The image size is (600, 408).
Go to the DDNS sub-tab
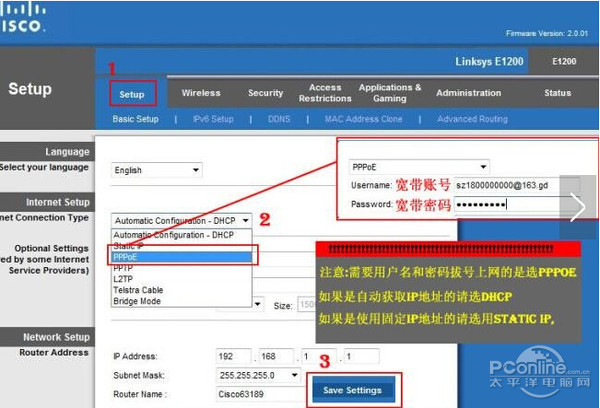(279, 119)
